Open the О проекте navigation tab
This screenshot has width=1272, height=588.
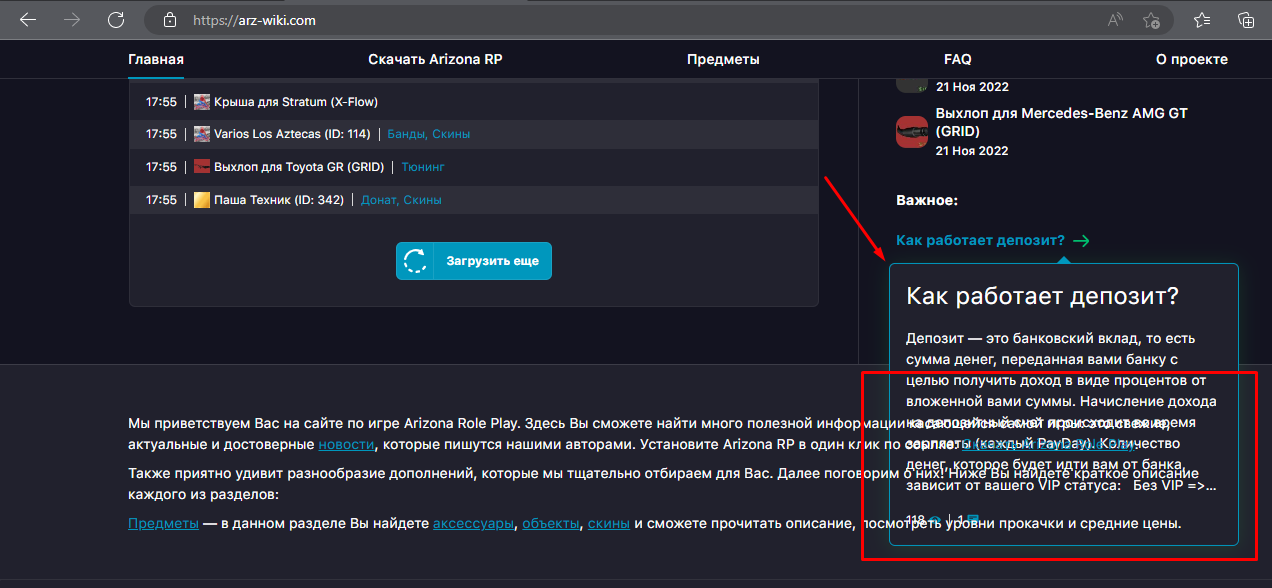[1191, 59]
